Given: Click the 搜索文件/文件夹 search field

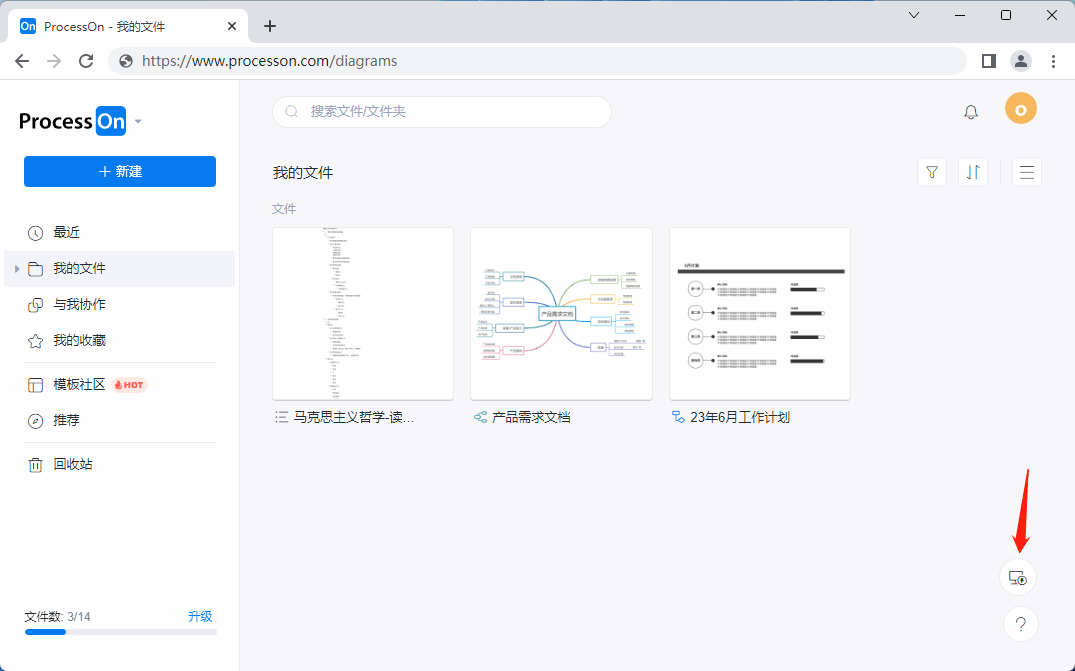Looking at the screenshot, I should click(x=442, y=112).
